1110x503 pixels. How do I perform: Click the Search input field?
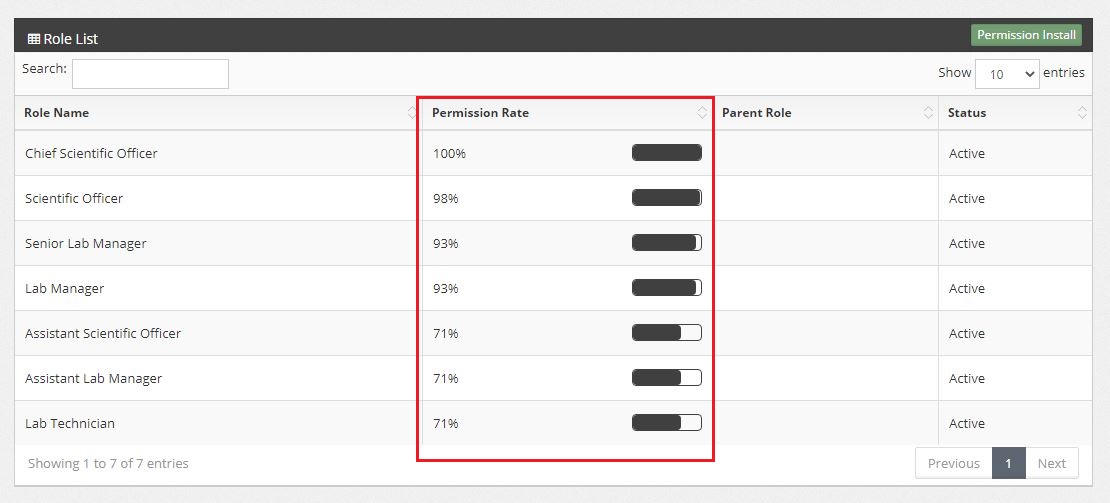coord(150,73)
